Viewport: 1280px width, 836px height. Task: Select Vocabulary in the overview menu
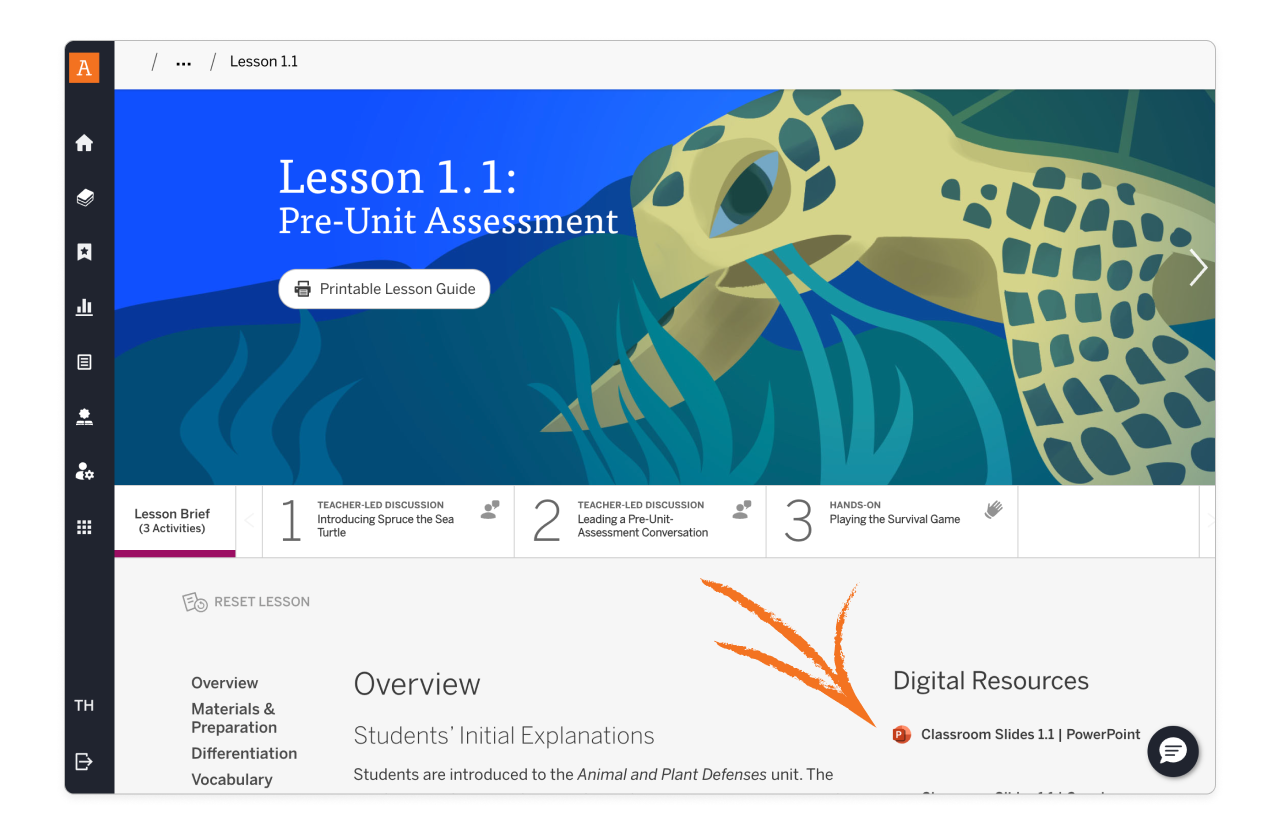pos(231,779)
